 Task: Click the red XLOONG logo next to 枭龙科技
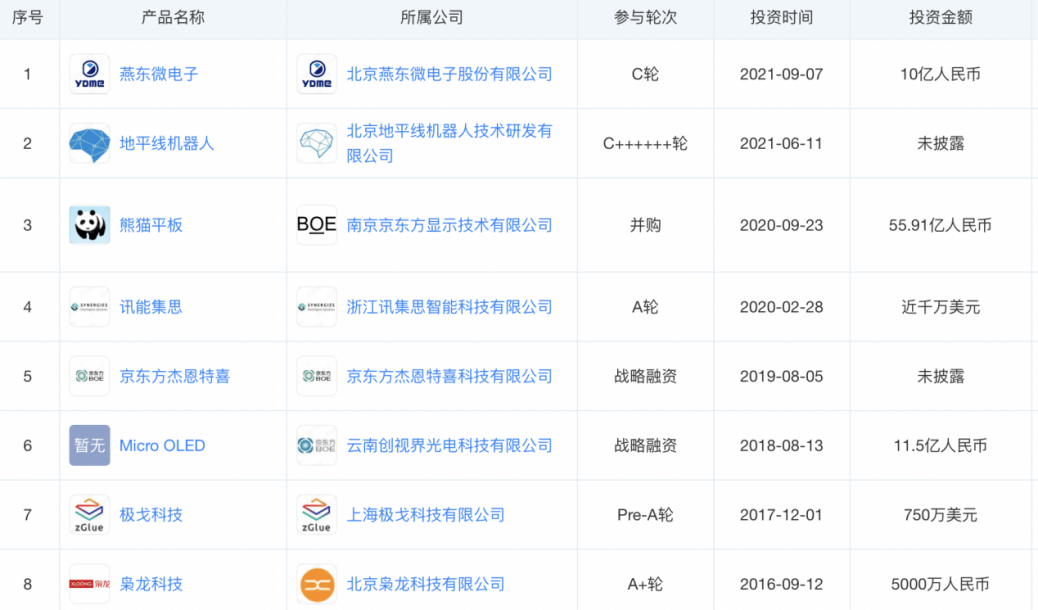[89, 584]
